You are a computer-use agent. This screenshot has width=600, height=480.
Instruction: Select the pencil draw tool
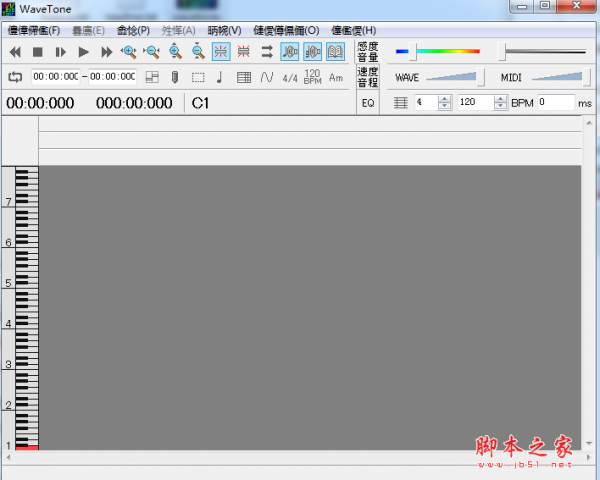click(x=175, y=77)
